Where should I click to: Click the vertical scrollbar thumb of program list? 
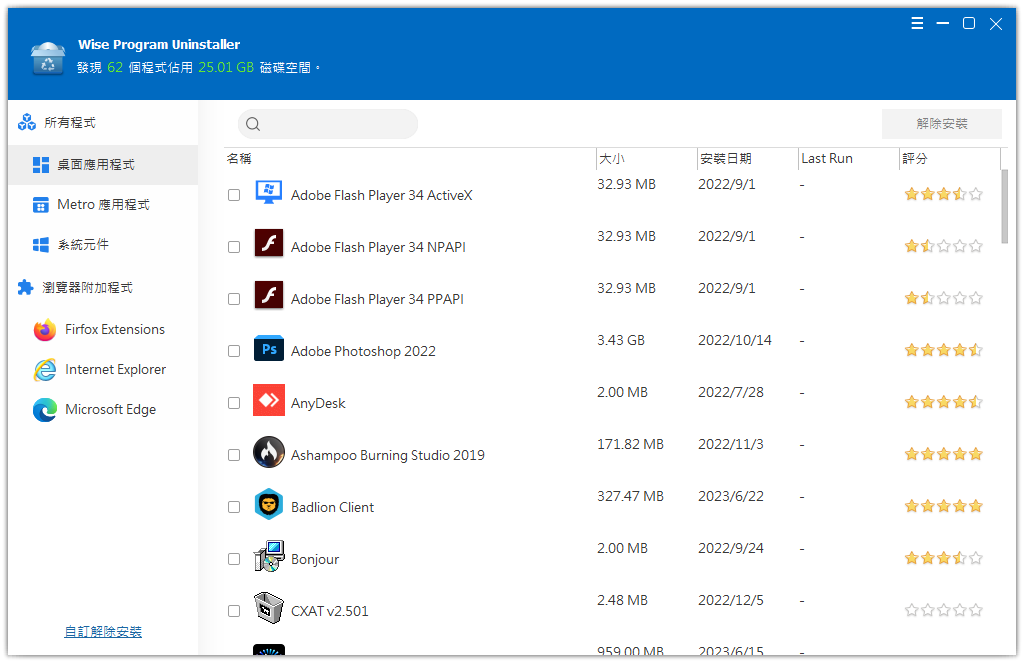(x=1004, y=206)
